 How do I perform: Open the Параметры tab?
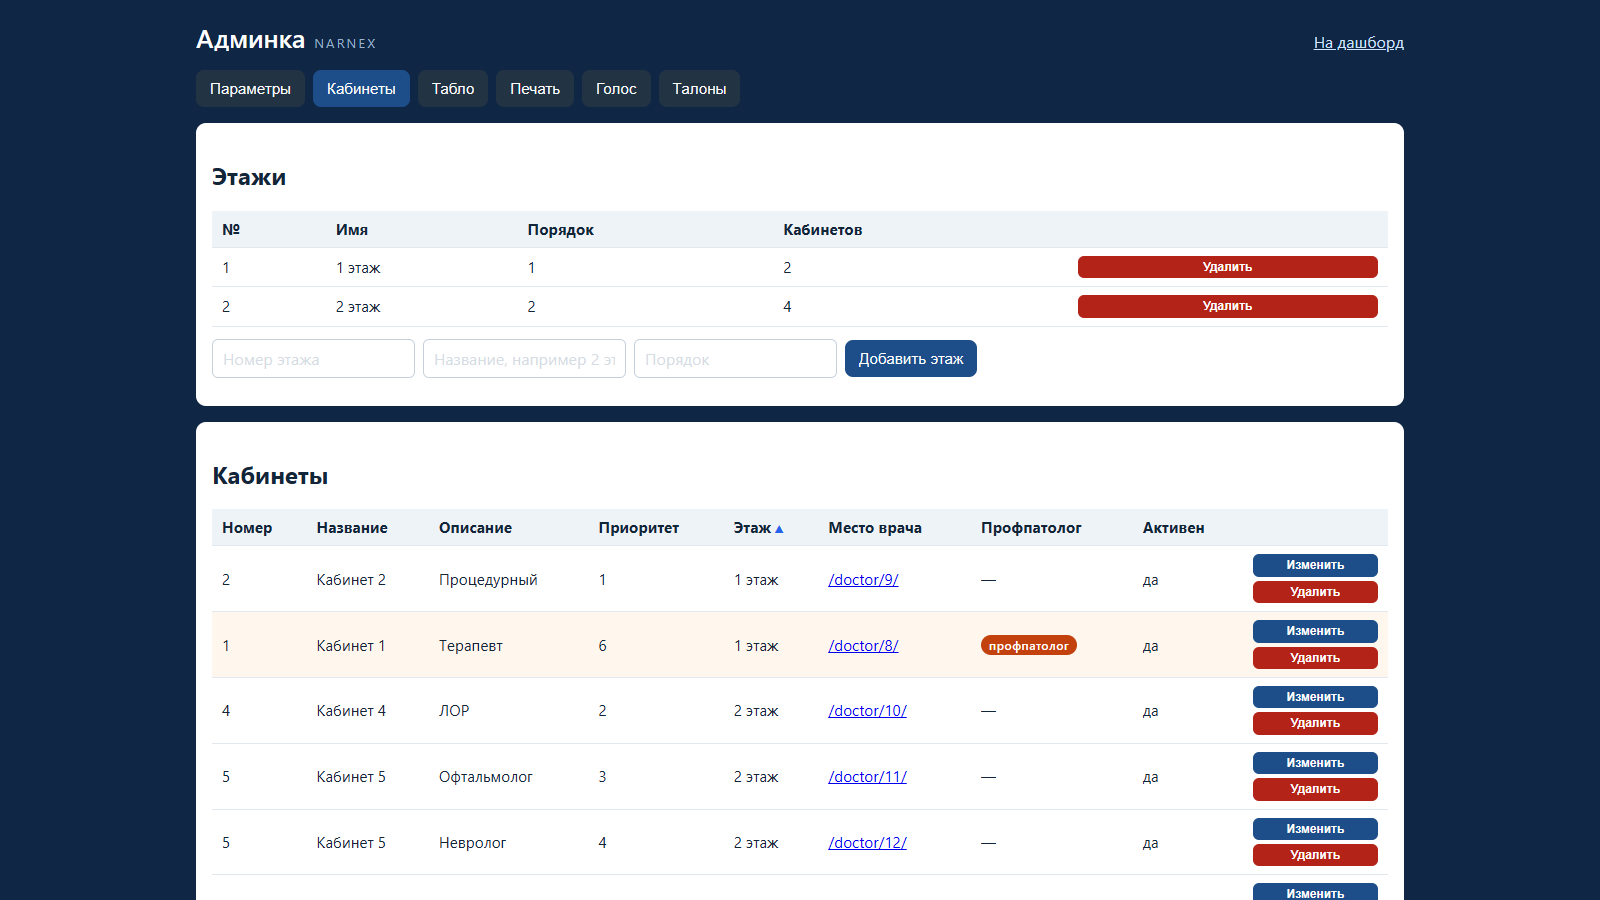(x=250, y=89)
